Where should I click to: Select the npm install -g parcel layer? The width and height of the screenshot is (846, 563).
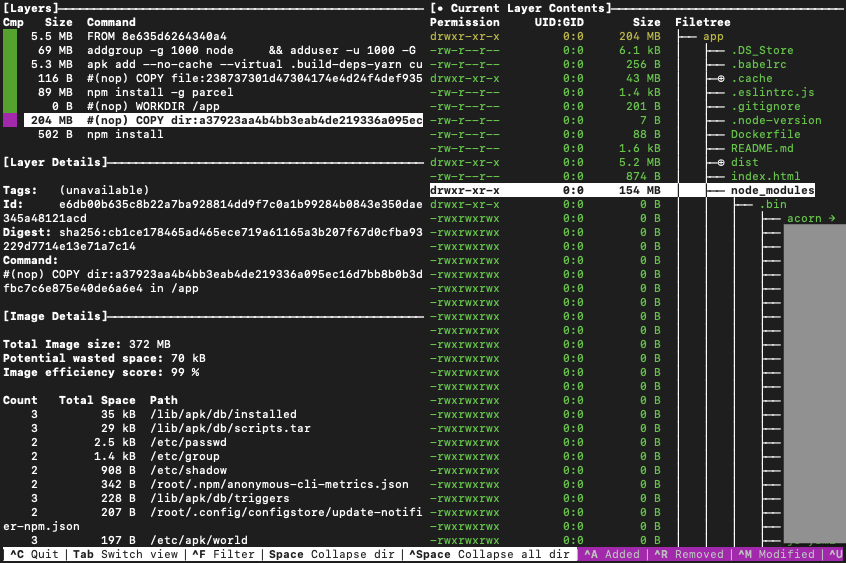223,93
